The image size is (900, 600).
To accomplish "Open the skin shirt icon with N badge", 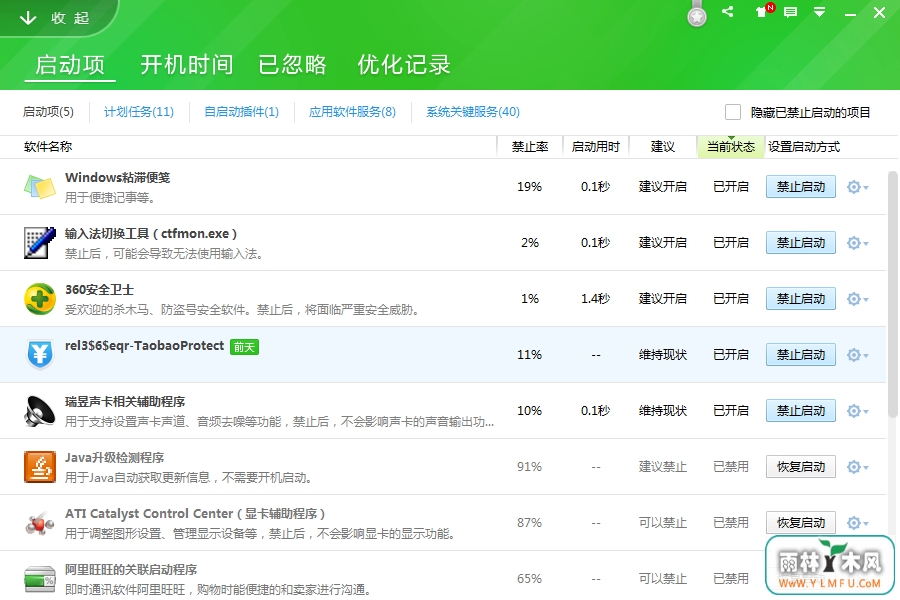I will 764,11.
